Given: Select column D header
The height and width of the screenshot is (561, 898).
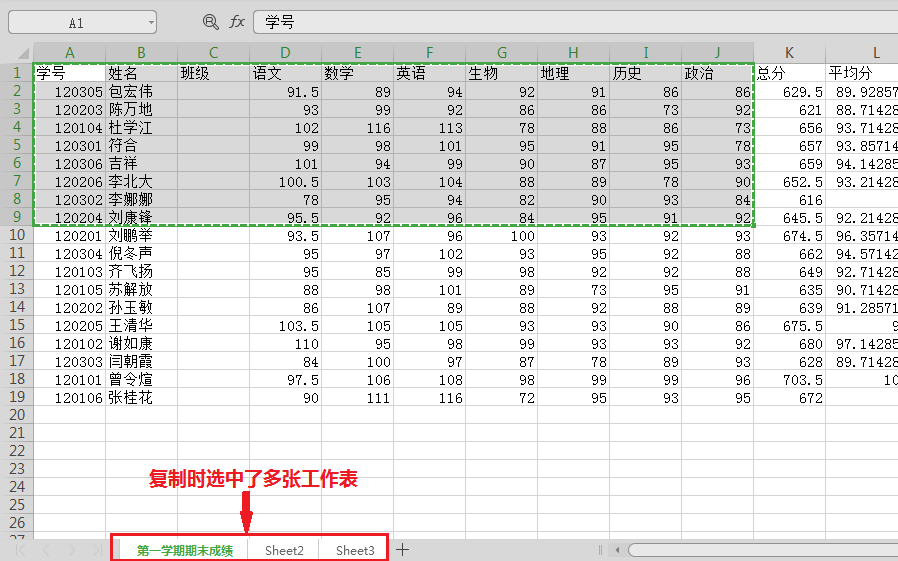Looking at the screenshot, I should [286, 53].
